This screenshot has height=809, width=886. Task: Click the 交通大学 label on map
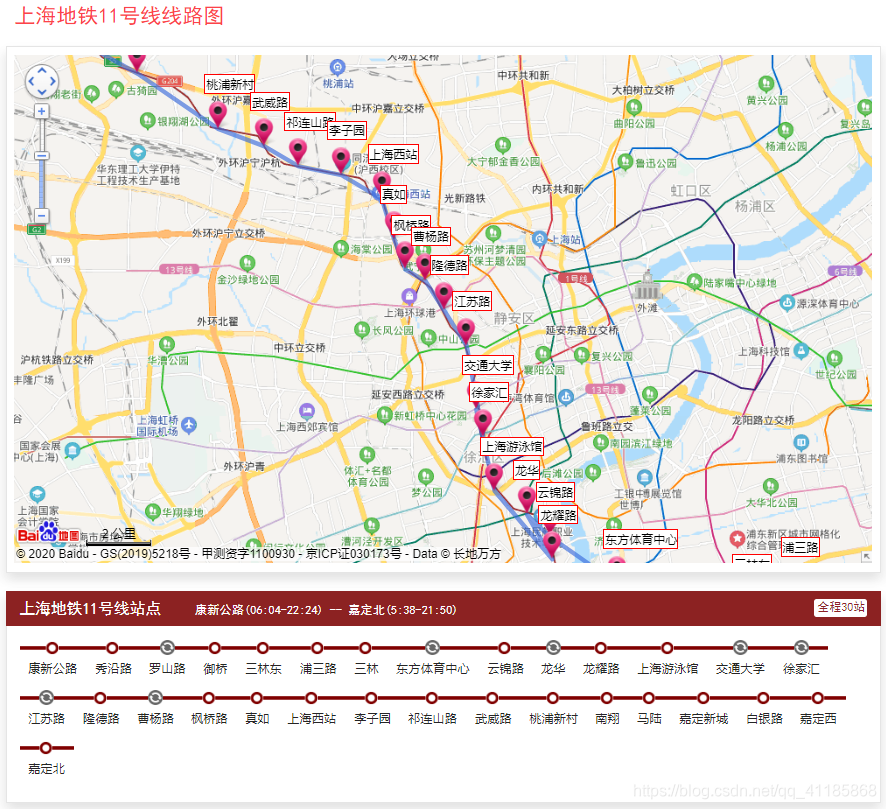tap(488, 366)
